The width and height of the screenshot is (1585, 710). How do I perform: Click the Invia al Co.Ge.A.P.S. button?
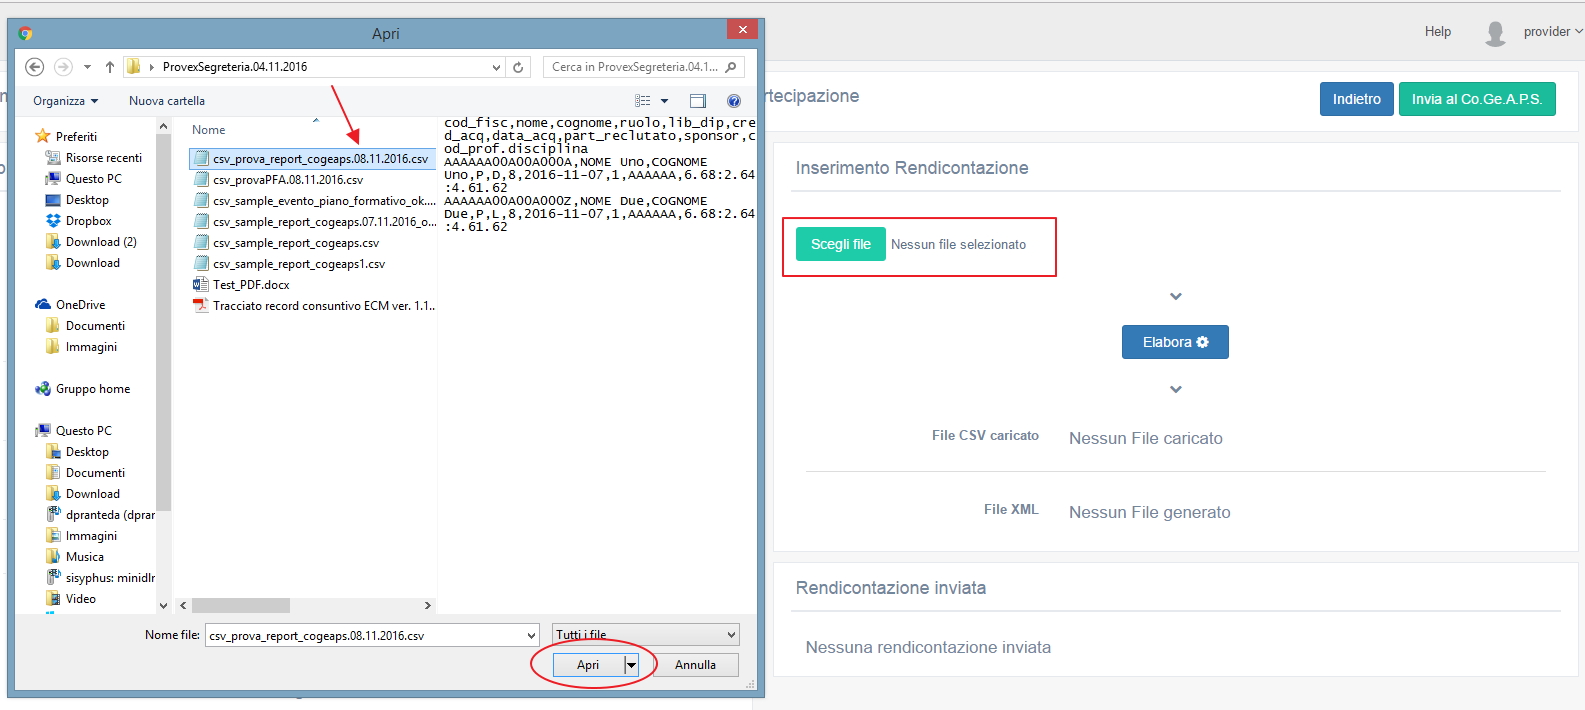(1476, 99)
